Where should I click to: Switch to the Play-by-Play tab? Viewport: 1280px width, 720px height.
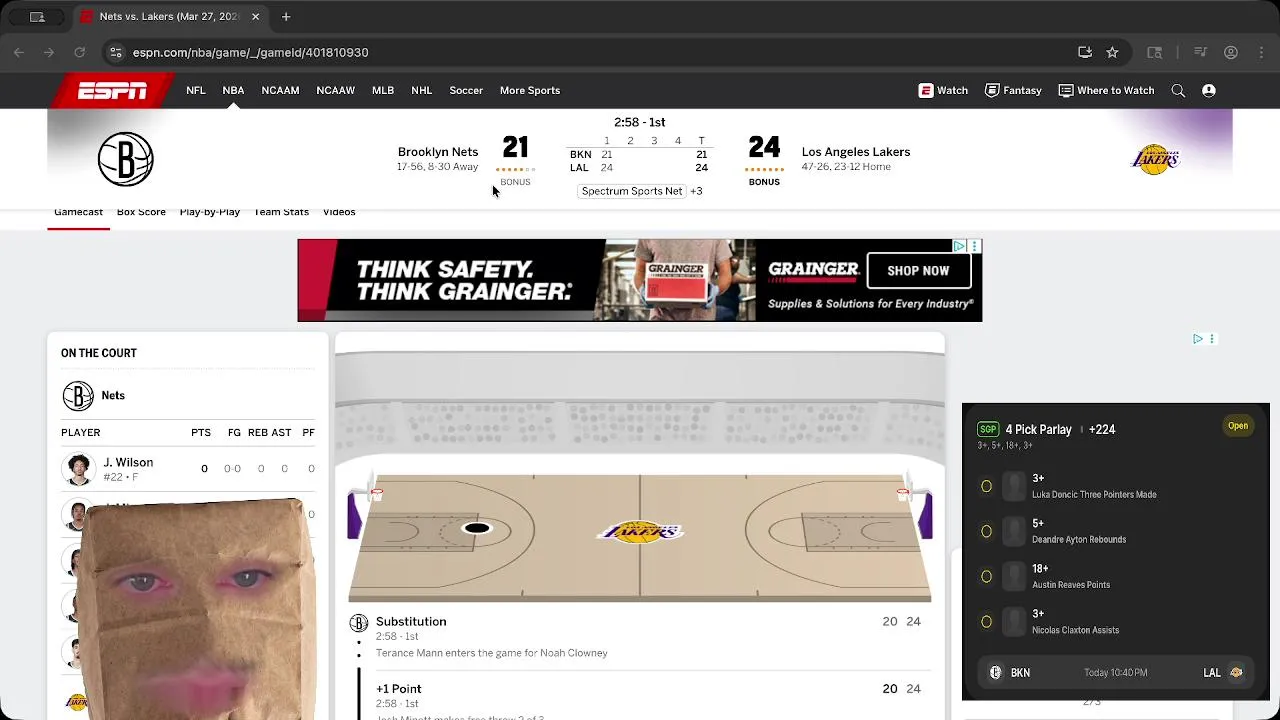point(210,212)
